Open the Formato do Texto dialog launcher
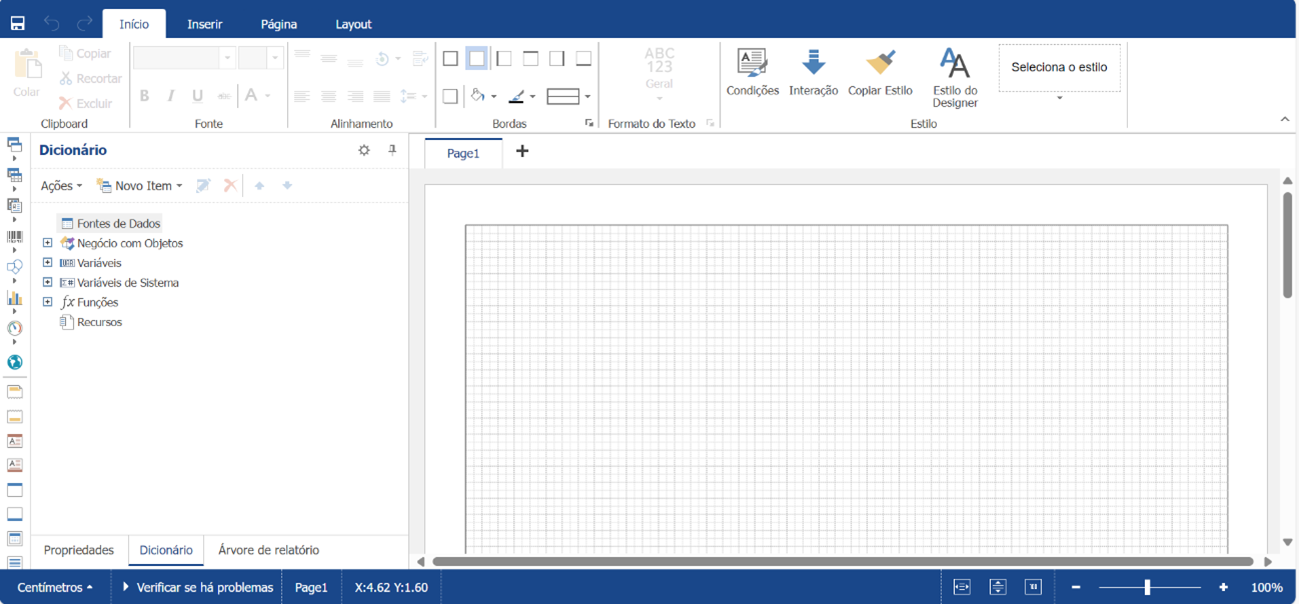Screen dimensions: 1299x604 tap(710, 123)
